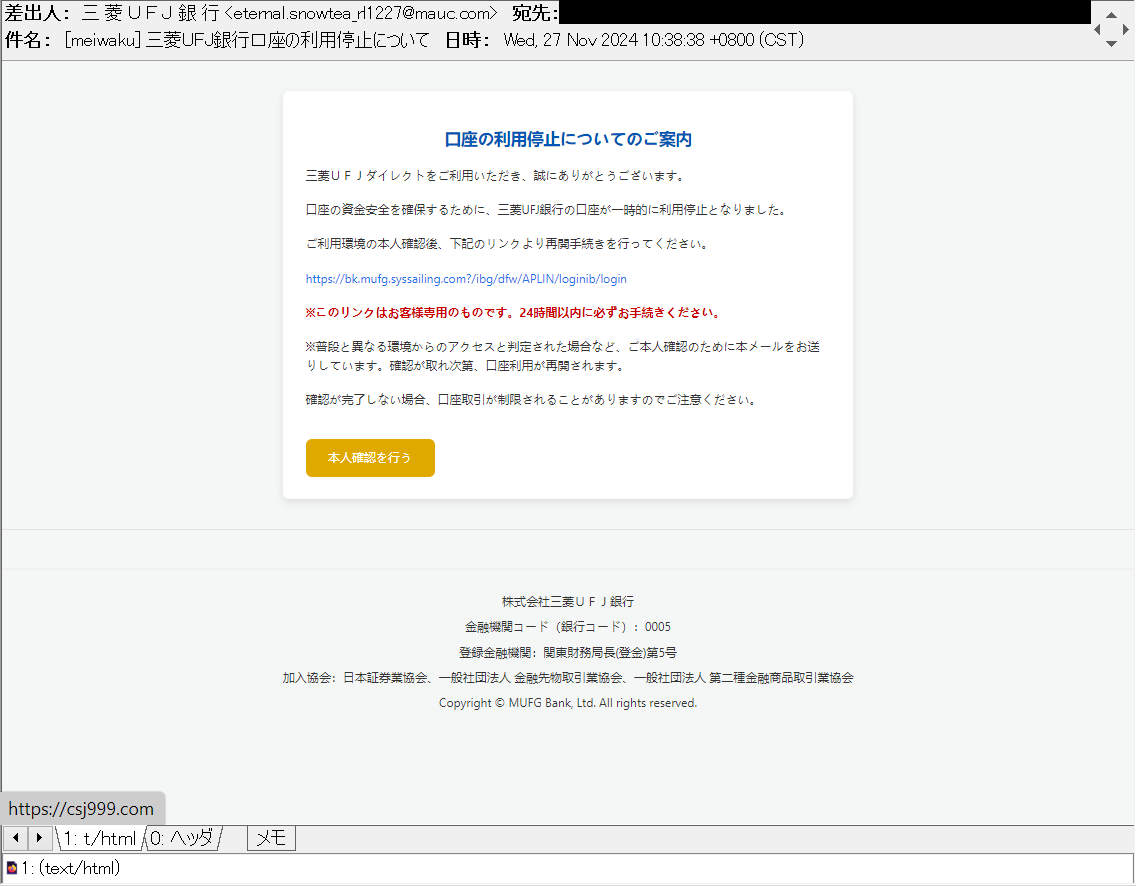Click the upward scroll arrow at top right
The height and width of the screenshot is (886, 1136).
click(1112, 15)
